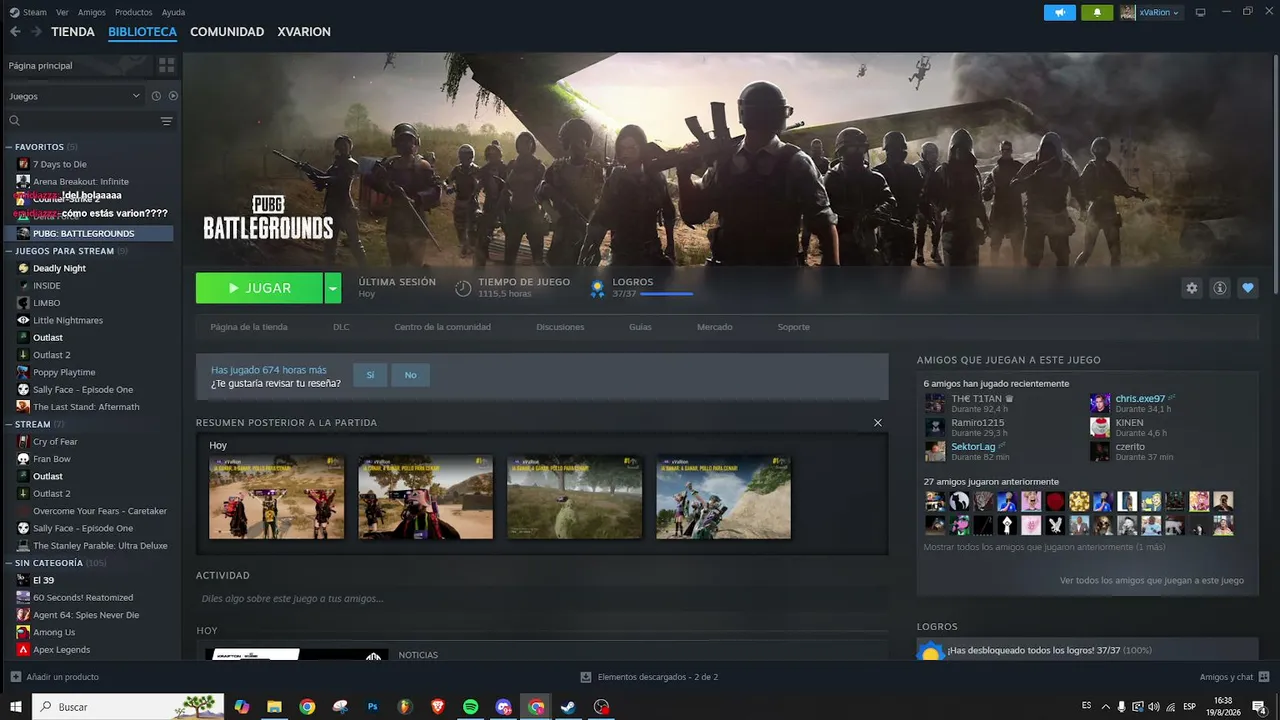
Task: Collapse the JUEGOS PARA STREAM category
Action: (9, 251)
